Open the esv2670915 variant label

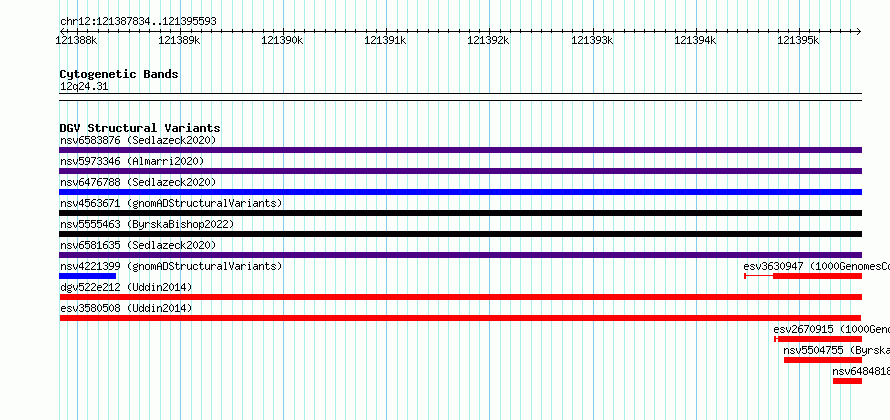(832, 329)
